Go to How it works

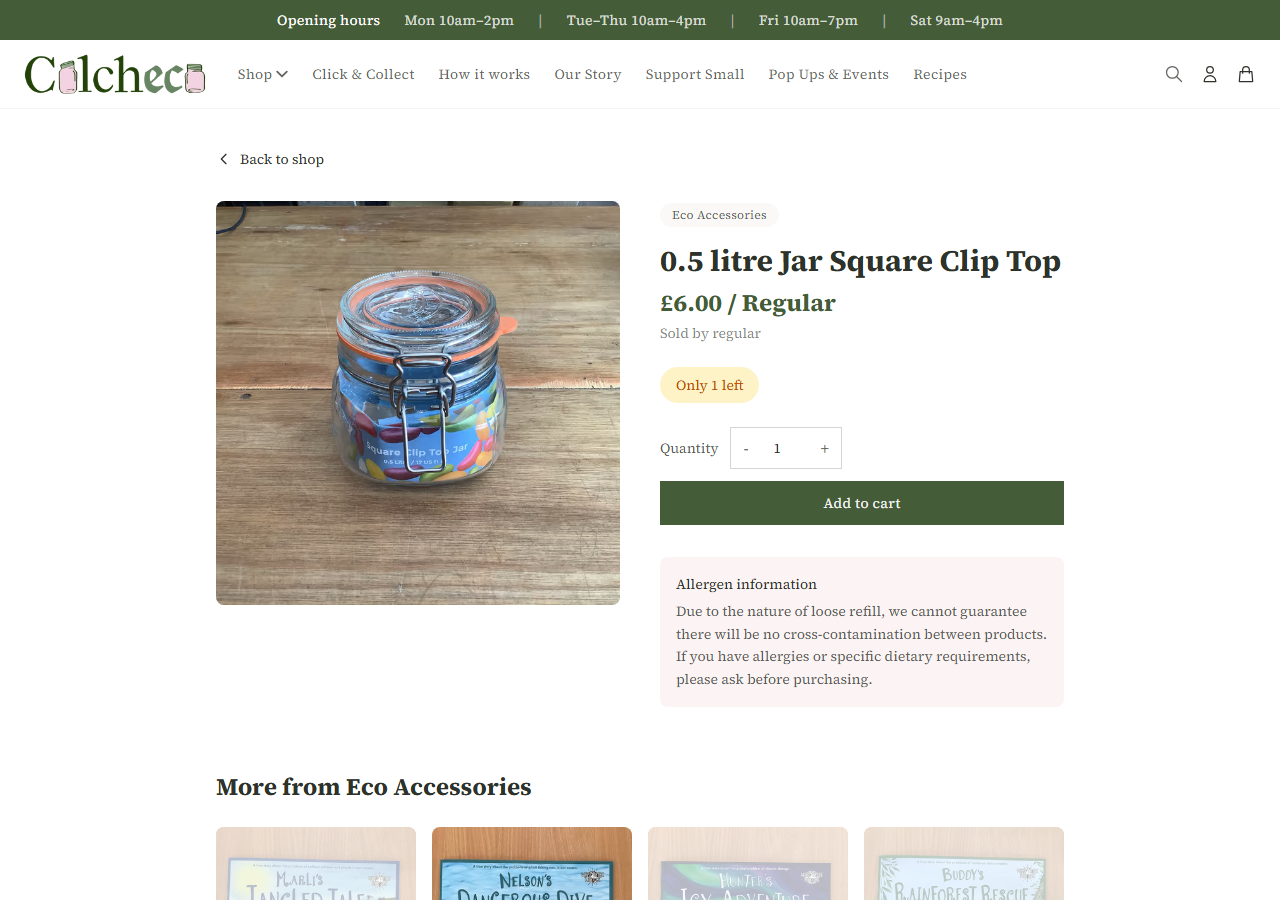[x=484, y=74]
